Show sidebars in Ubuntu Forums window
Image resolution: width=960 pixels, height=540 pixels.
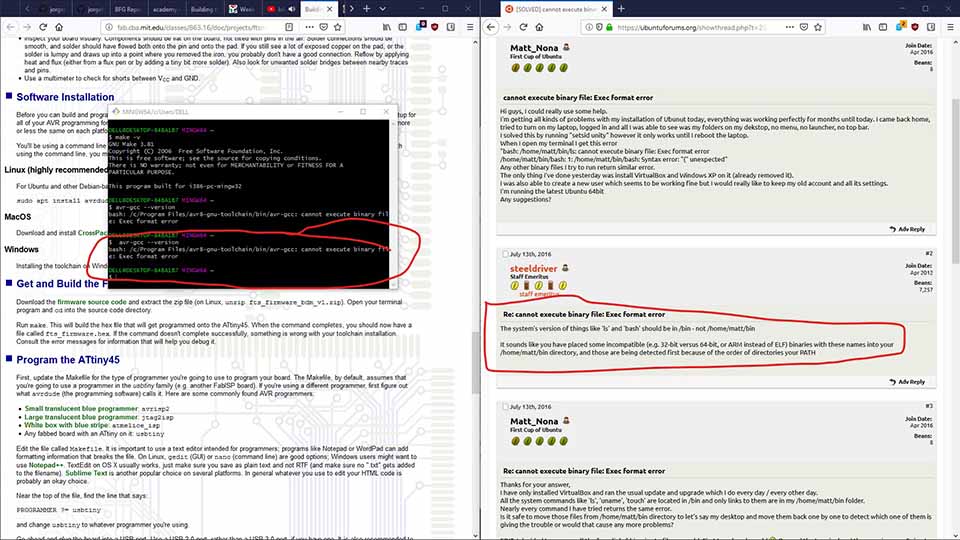(x=883, y=27)
